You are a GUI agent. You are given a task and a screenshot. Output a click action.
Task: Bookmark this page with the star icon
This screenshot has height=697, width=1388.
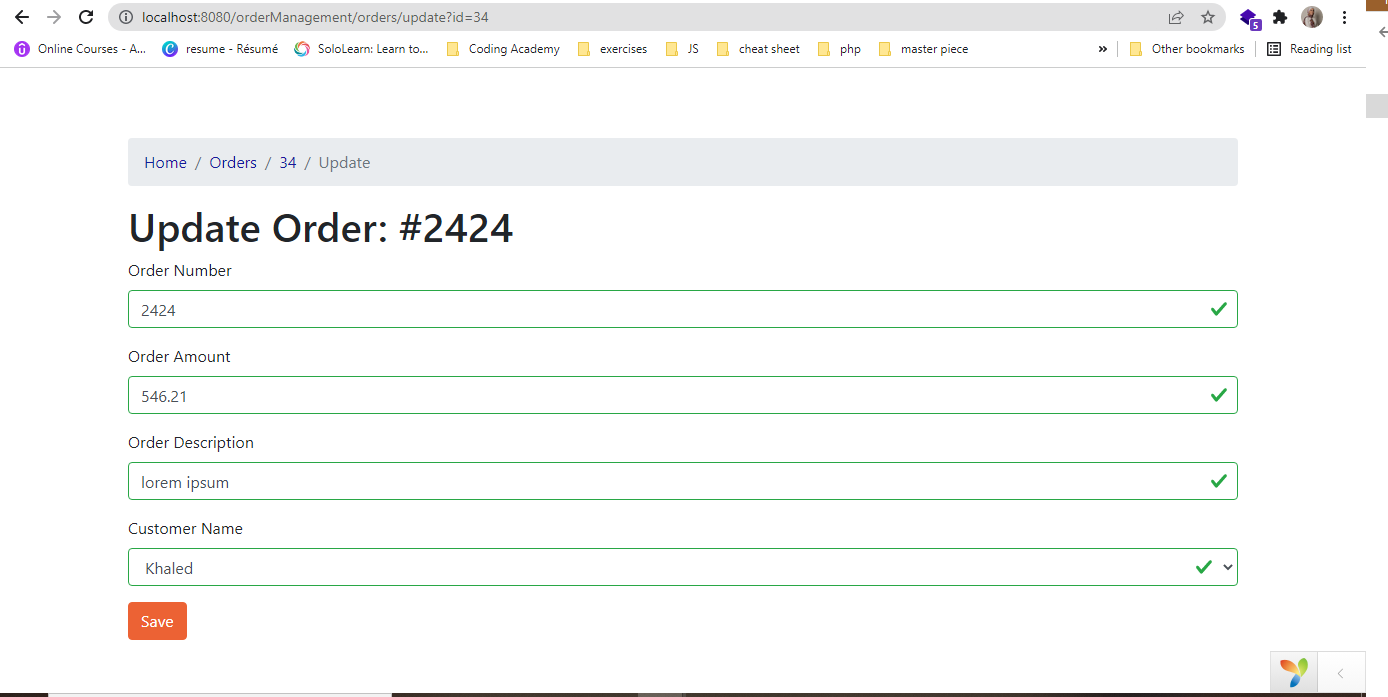coord(1208,17)
